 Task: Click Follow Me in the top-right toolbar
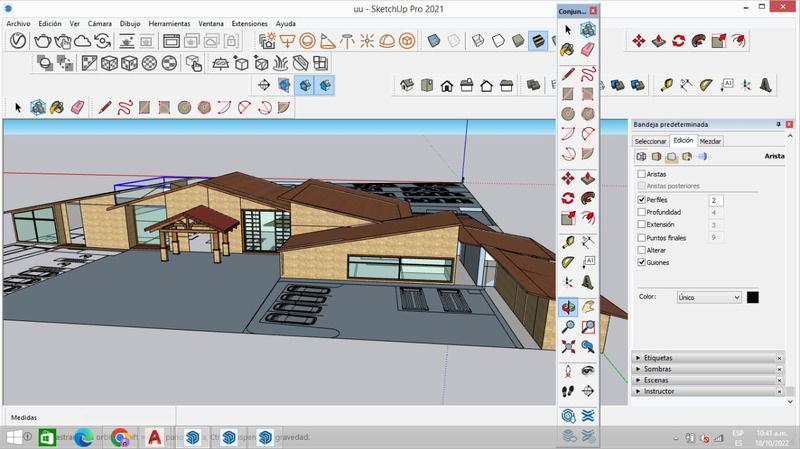pos(698,41)
